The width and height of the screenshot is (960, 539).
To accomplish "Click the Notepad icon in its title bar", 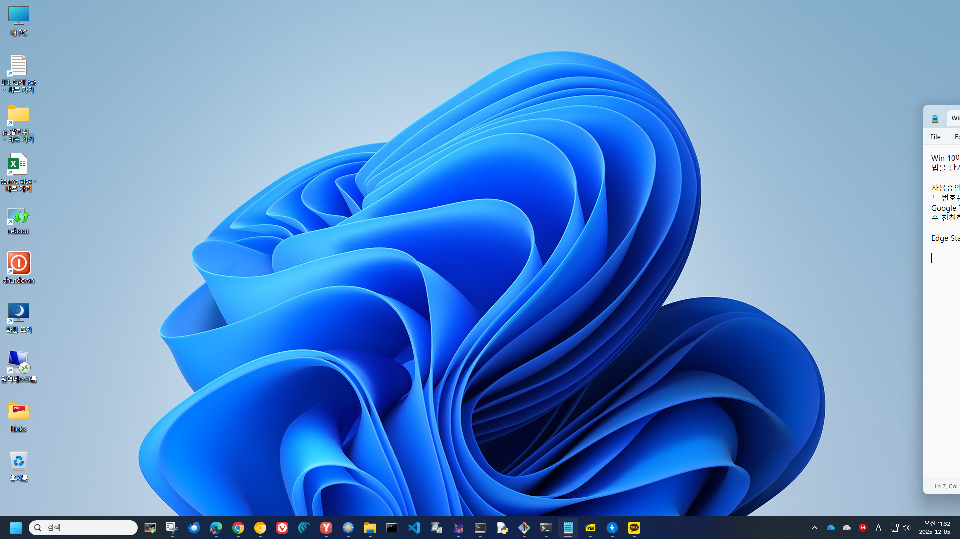I will [x=935, y=119].
